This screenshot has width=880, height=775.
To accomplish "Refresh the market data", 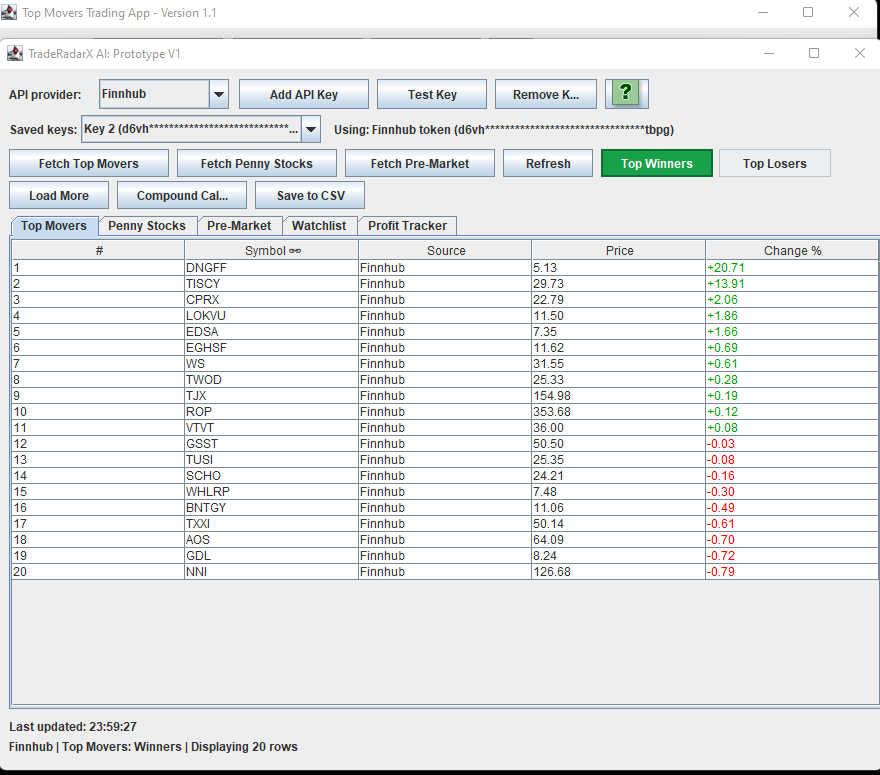I will click(547, 162).
